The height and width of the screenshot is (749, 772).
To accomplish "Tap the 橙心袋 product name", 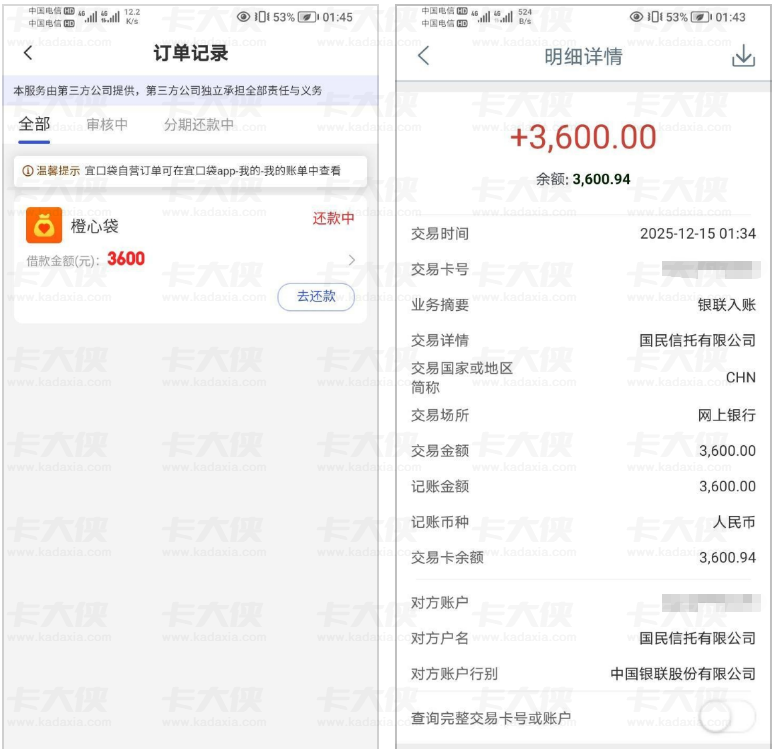I will (x=95, y=226).
